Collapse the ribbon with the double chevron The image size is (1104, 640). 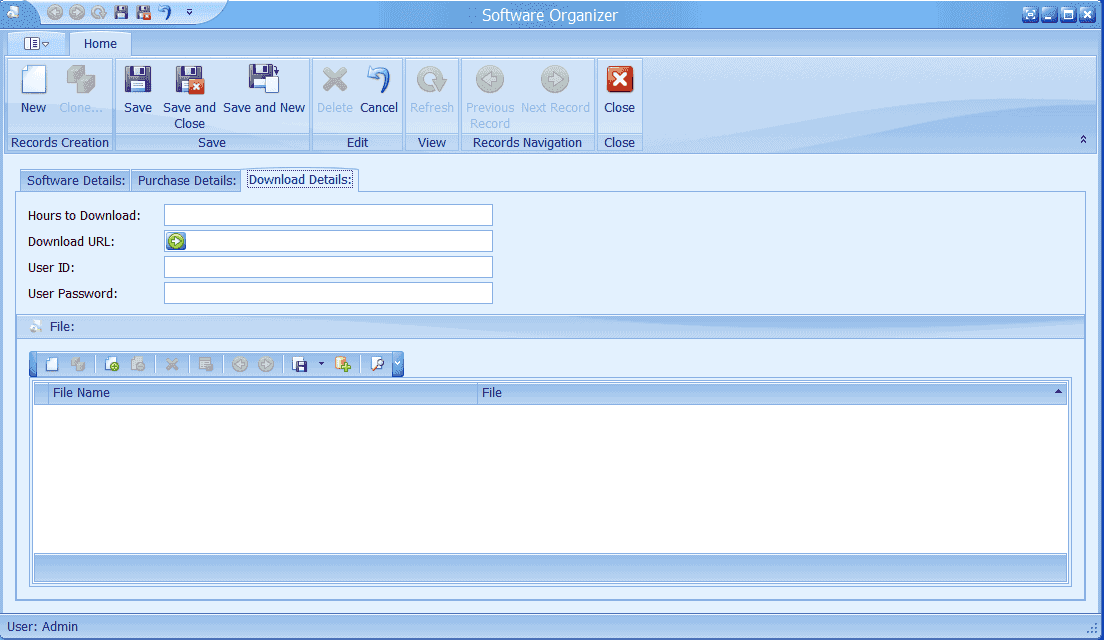point(1083,140)
